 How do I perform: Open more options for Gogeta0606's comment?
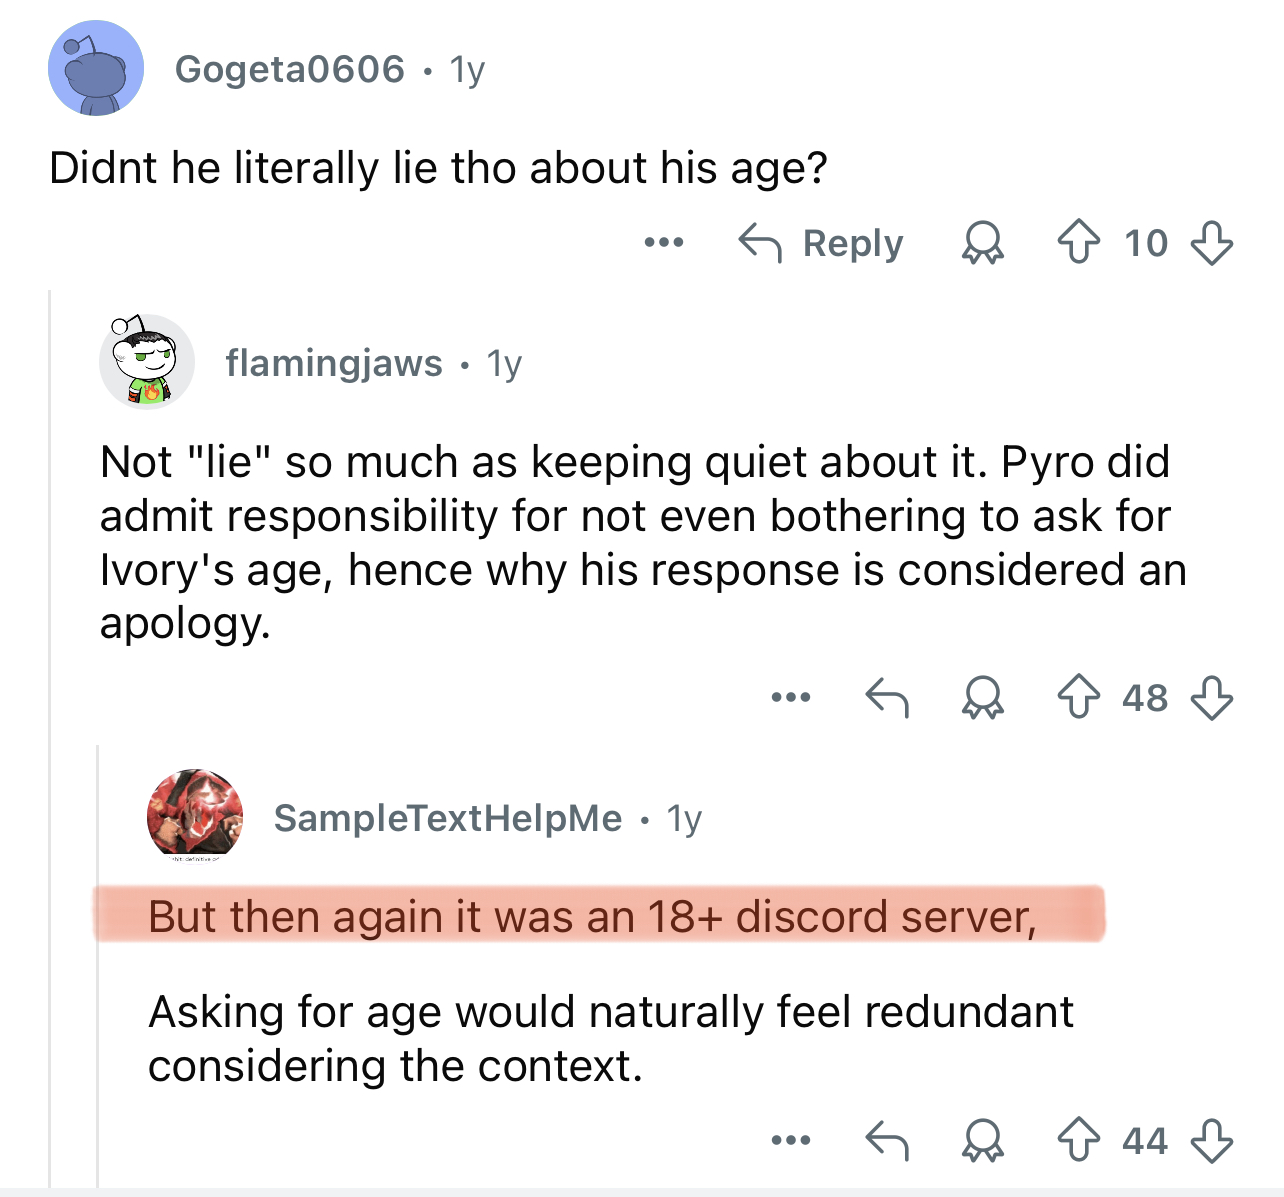tap(664, 243)
